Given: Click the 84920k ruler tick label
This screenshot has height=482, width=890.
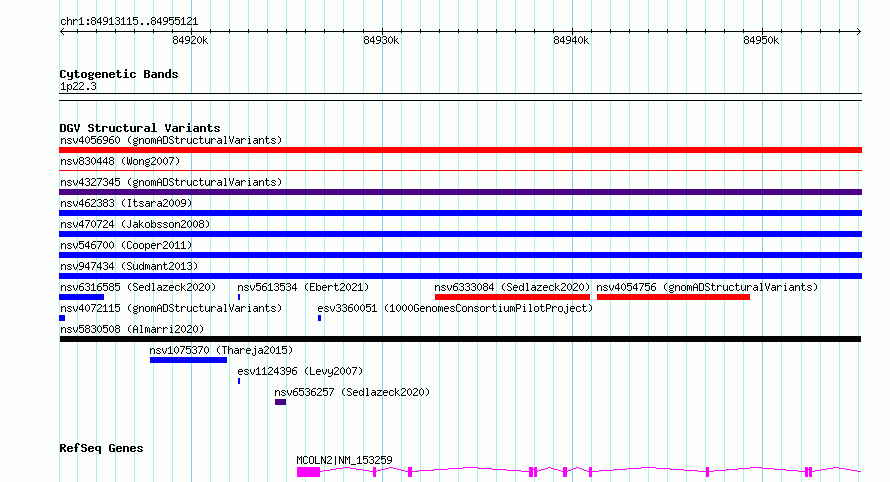Looking at the screenshot, I should pyautogui.click(x=190, y=40).
